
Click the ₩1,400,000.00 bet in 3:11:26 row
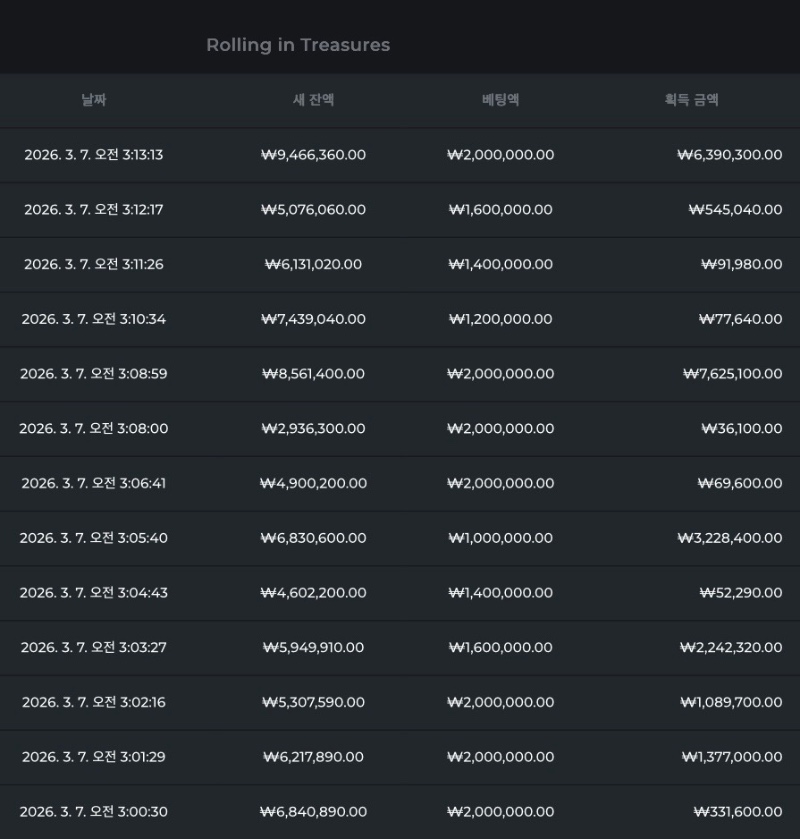500,265
